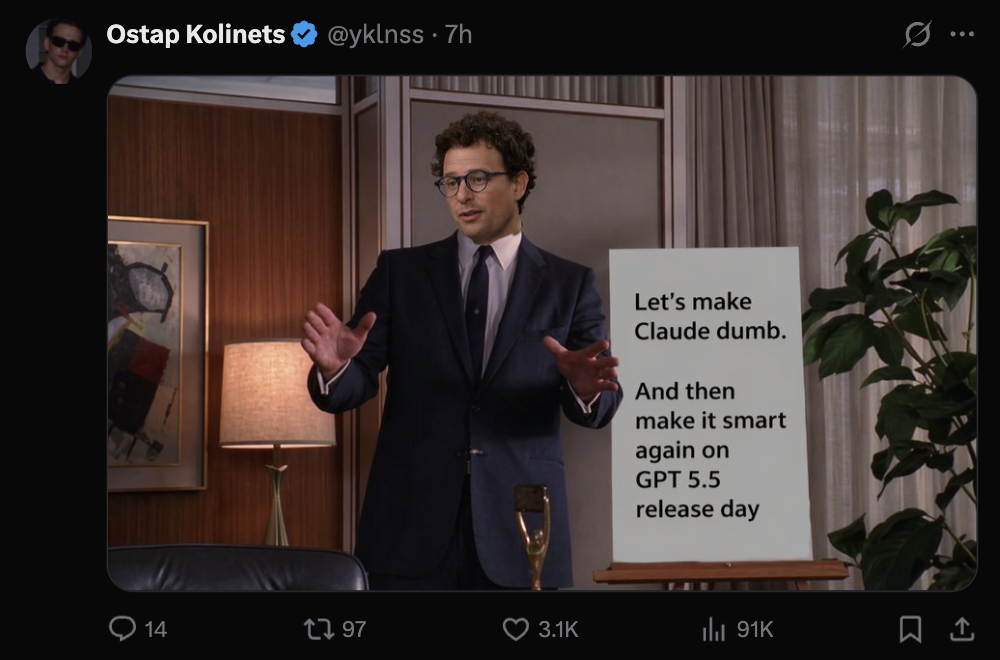Click the view analytics bar-chart icon
This screenshot has width=1000, height=660.
(x=713, y=628)
